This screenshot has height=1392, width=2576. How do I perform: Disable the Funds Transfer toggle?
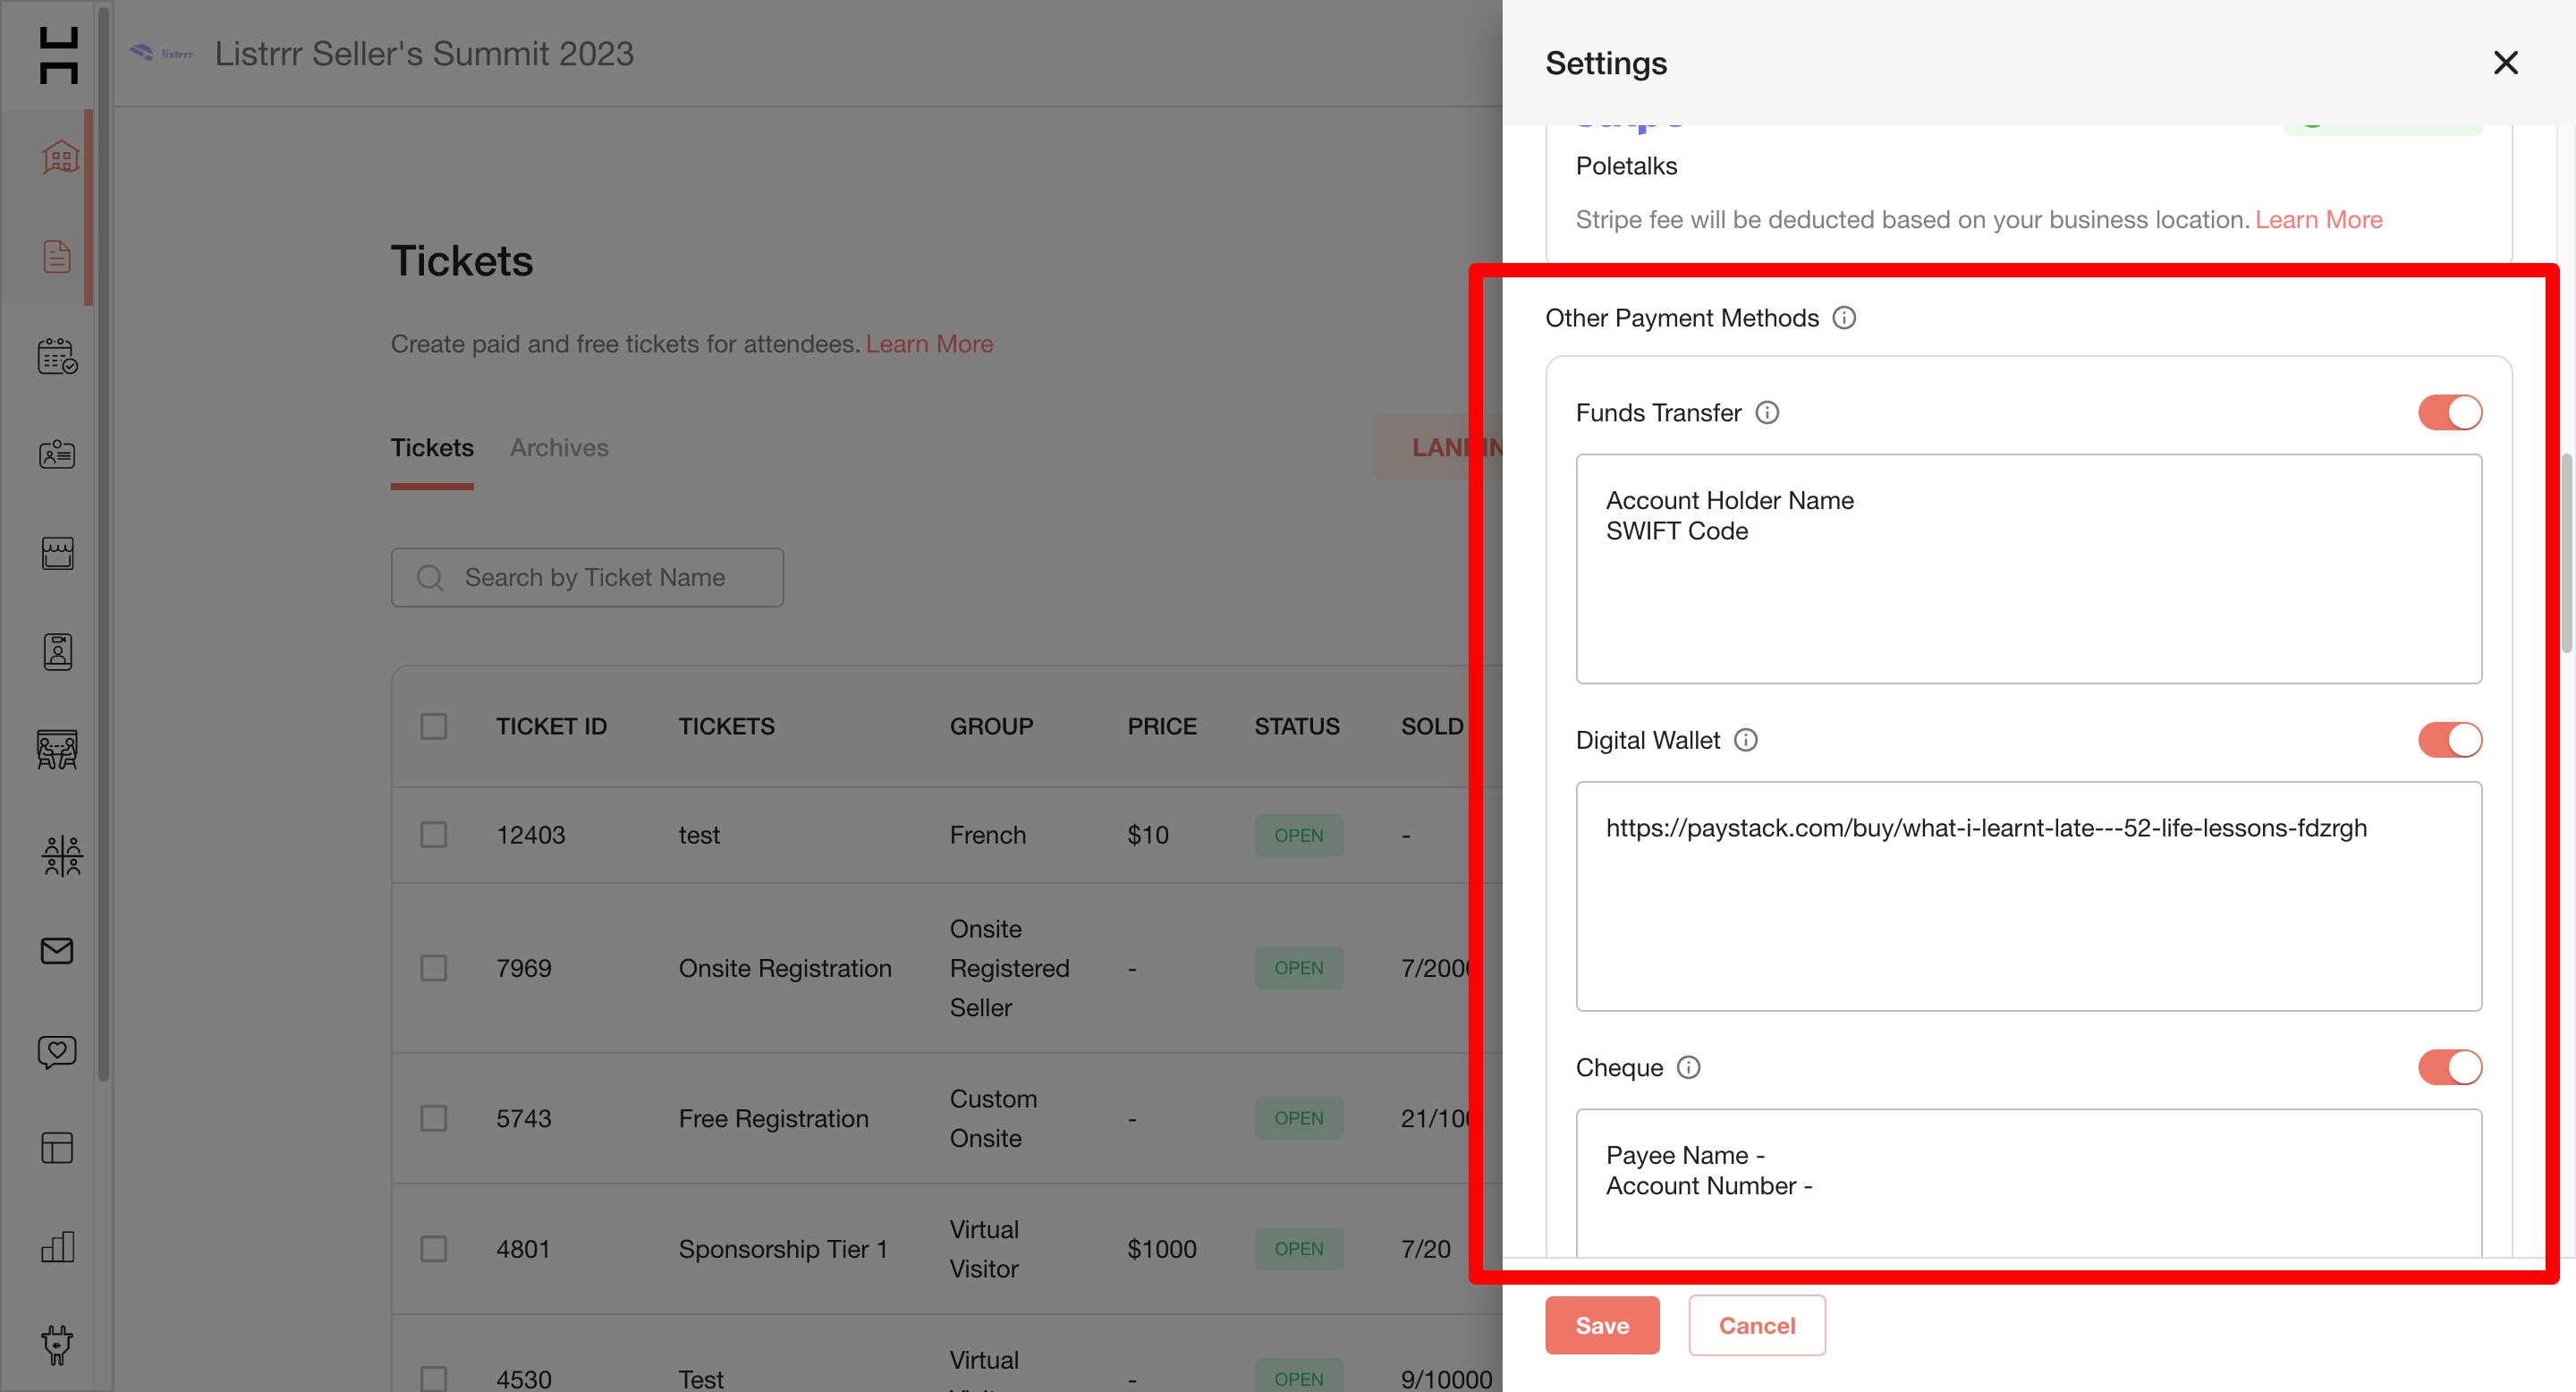(2449, 413)
